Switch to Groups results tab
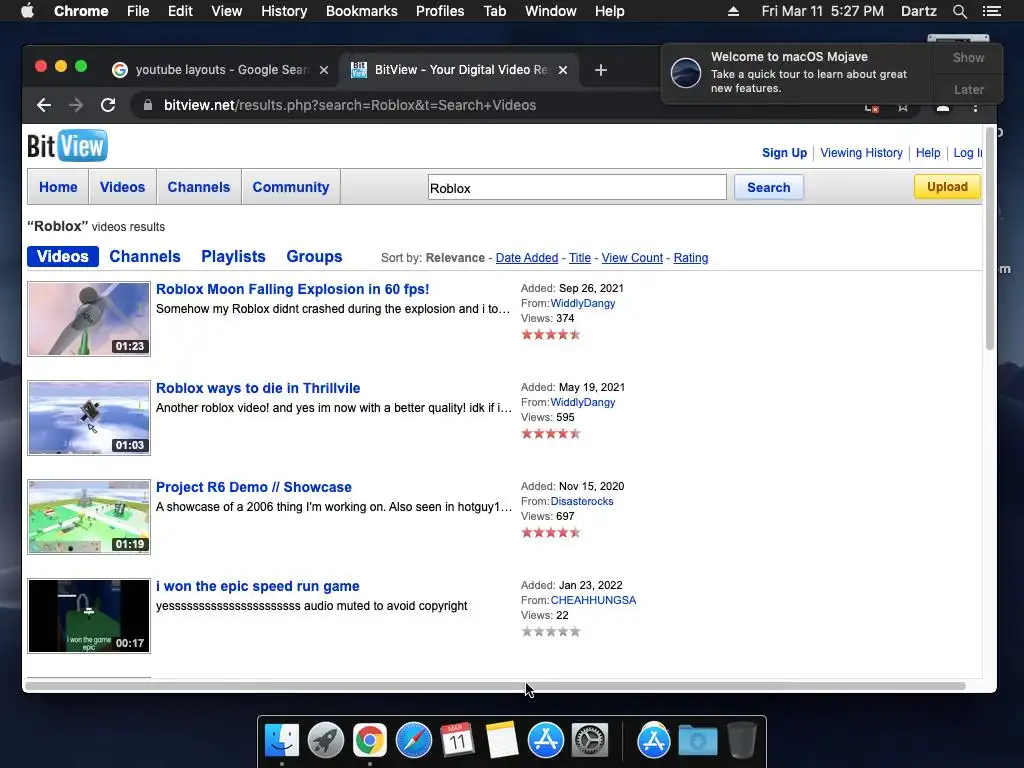This screenshot has width=1024, height=768. [x=314, y=257]
